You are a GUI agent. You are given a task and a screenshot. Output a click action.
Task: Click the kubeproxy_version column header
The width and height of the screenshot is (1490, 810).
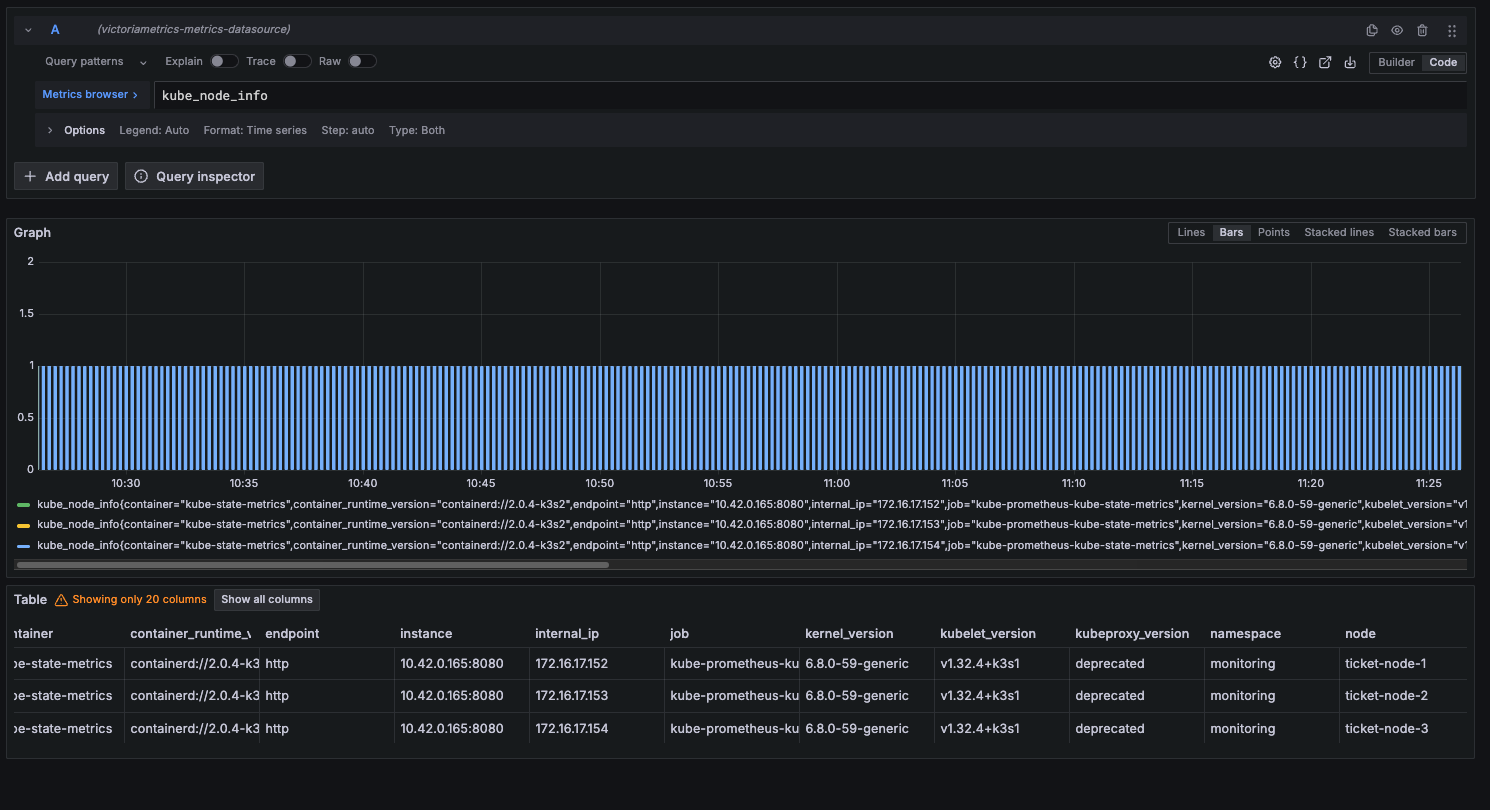click(x=1132, y=633)
